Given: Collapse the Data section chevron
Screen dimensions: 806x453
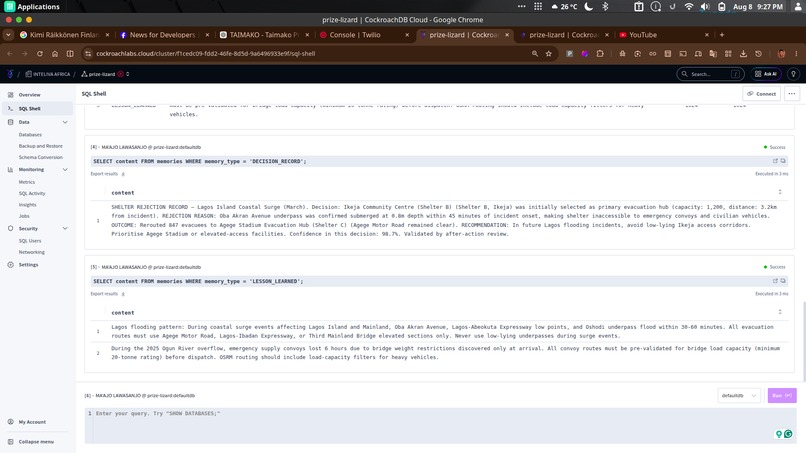Looking at the screenshot, I should click(65, 122).
